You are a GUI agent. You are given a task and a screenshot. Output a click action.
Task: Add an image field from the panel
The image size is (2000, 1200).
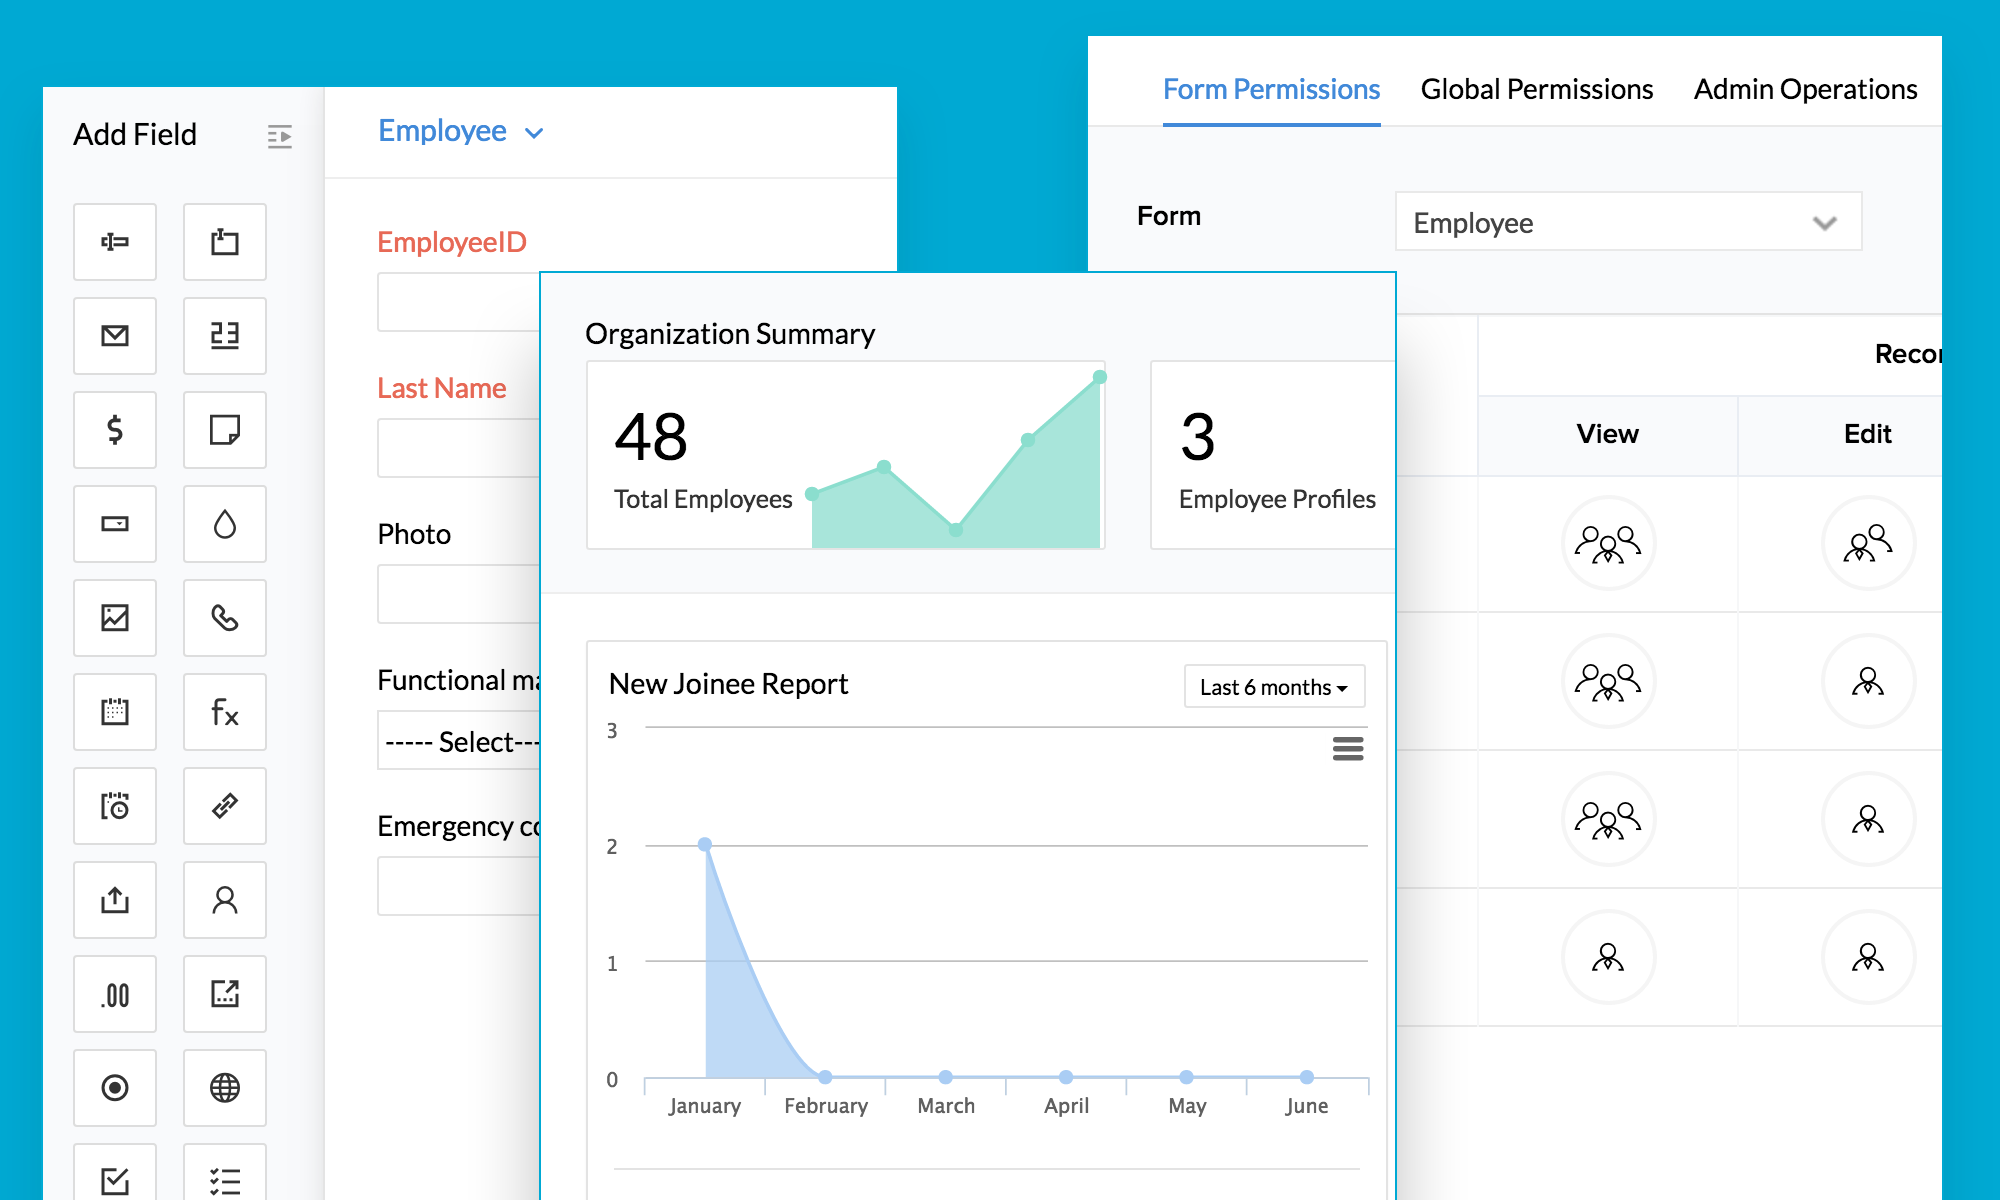click(115, 618)
